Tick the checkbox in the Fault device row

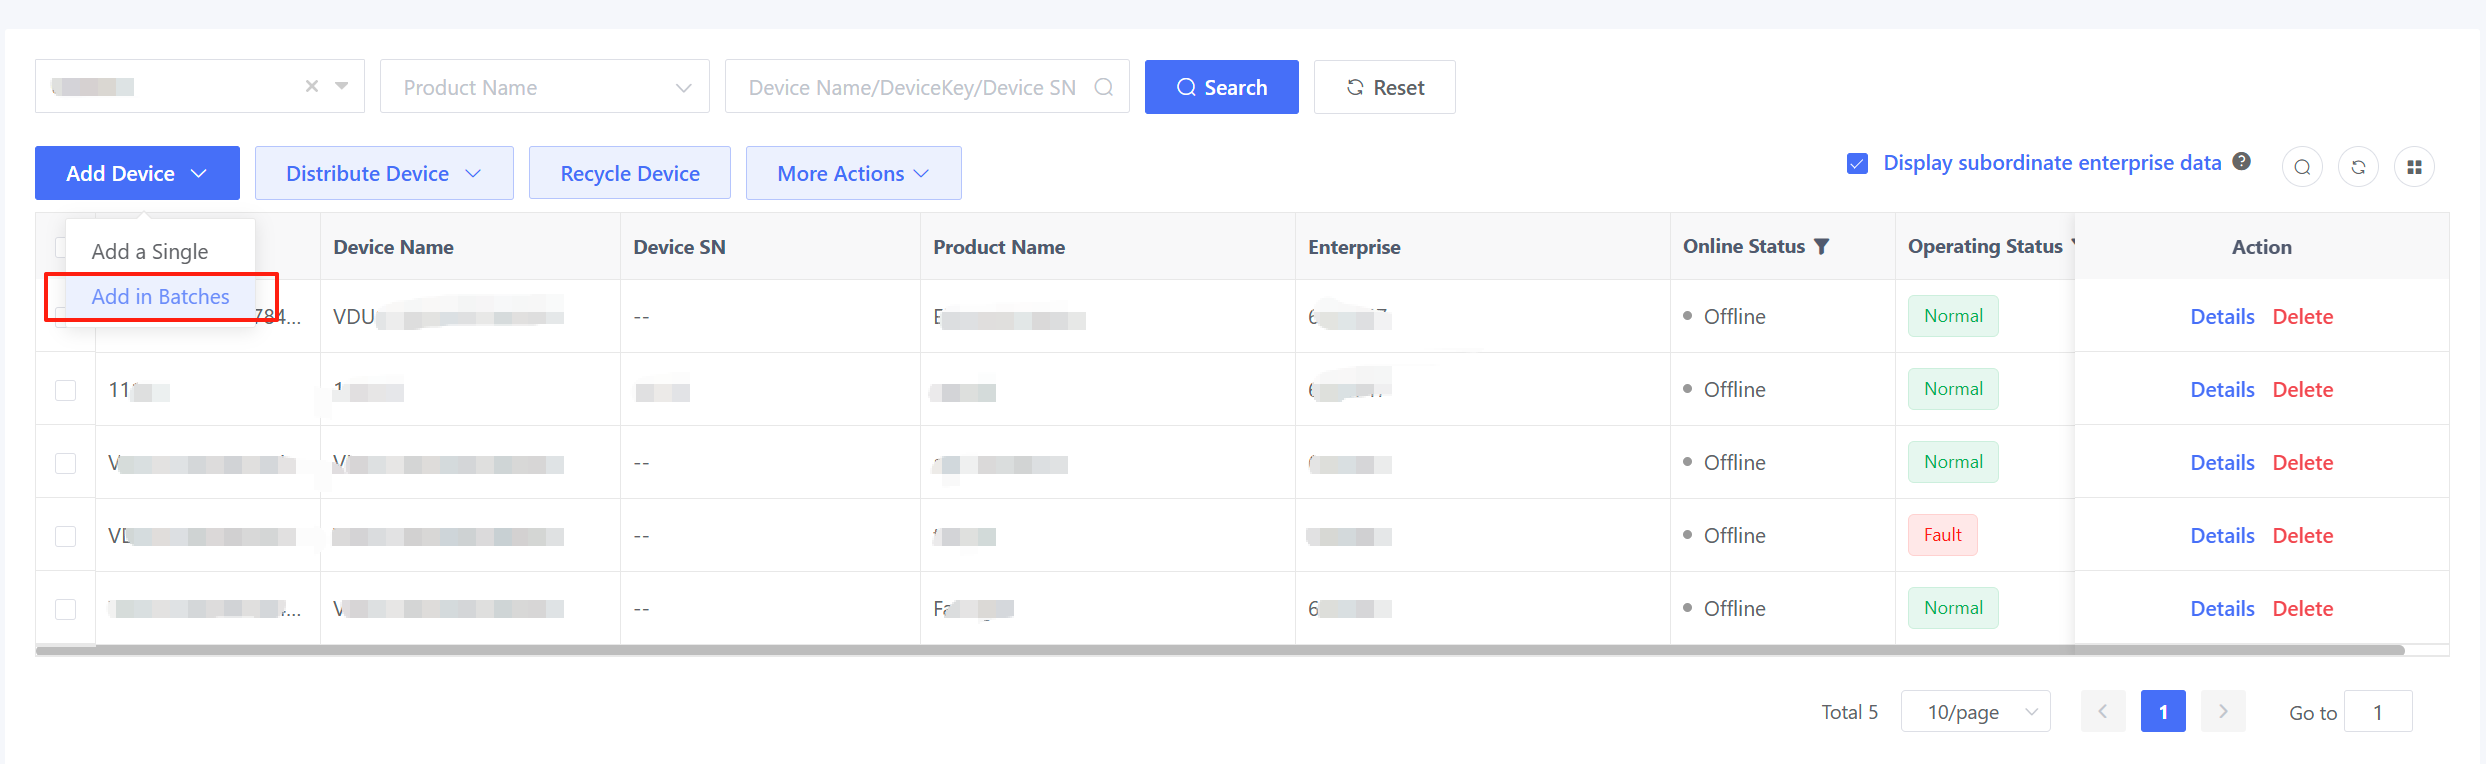66,536
